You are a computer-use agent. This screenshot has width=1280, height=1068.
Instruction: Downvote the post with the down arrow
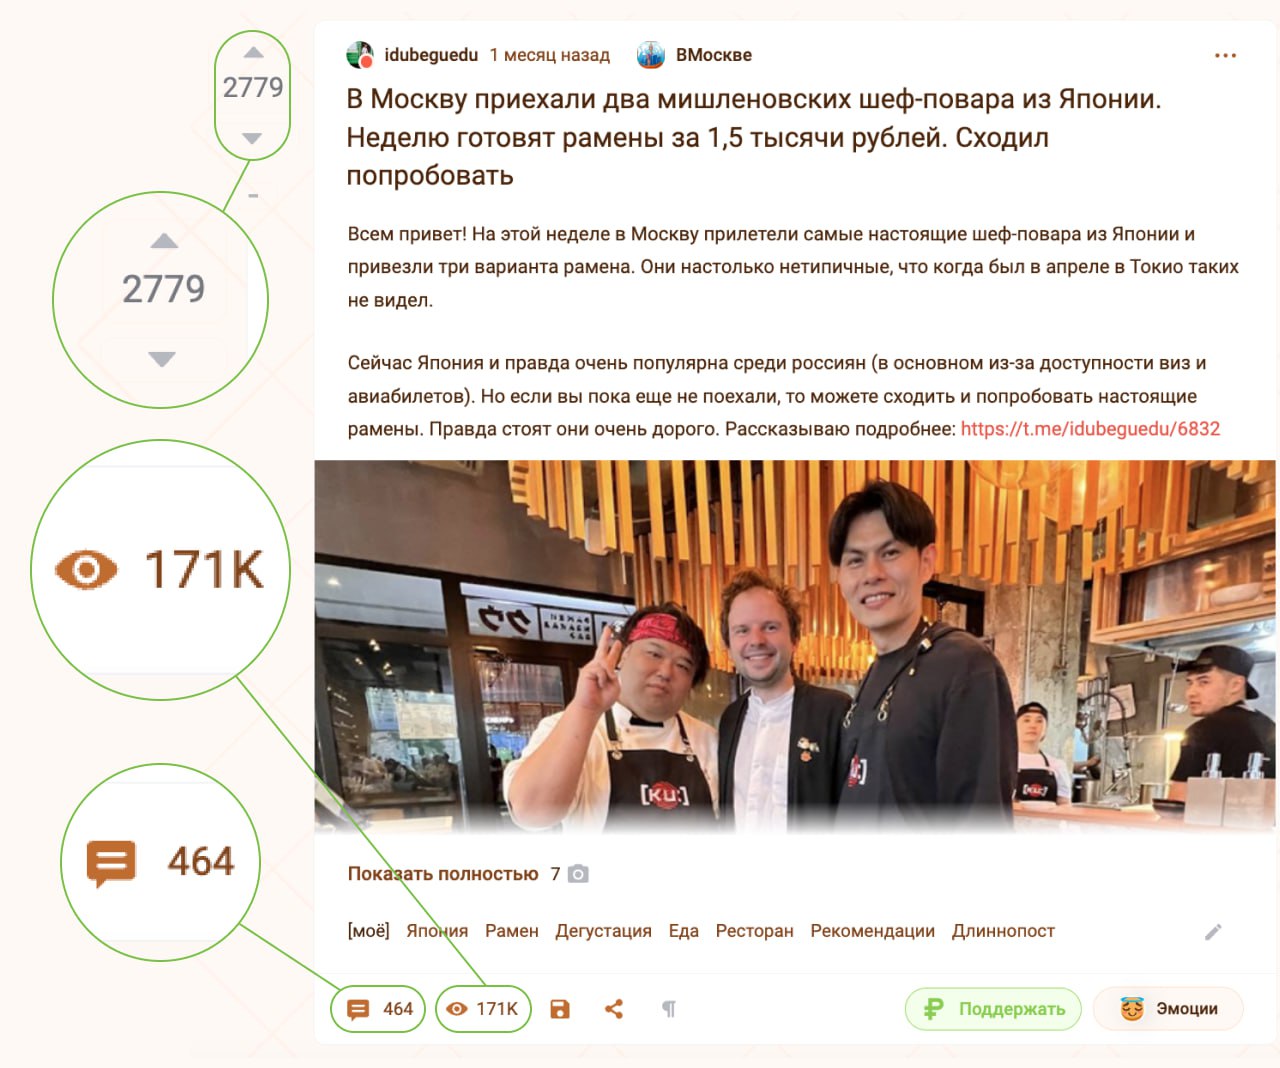tap(252, 138)
